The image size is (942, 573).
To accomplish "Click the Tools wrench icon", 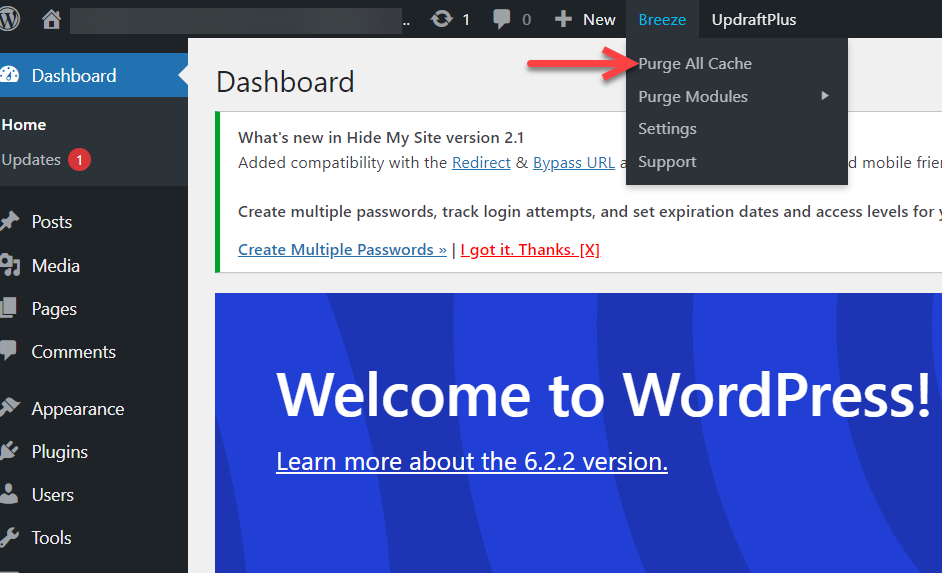I will tap(9, 537).
